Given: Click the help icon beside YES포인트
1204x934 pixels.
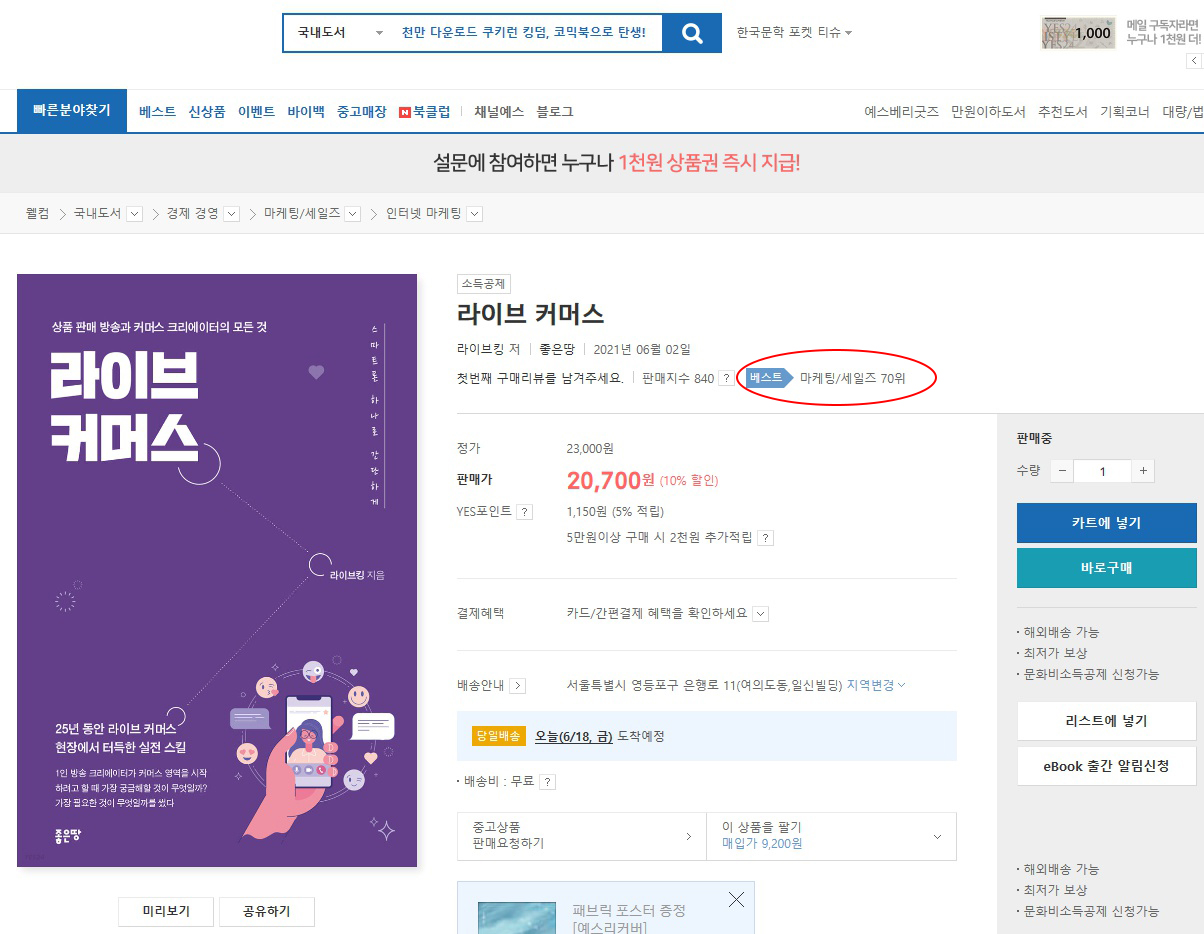Looking at the screenshot, I should (x=525, y=512).
